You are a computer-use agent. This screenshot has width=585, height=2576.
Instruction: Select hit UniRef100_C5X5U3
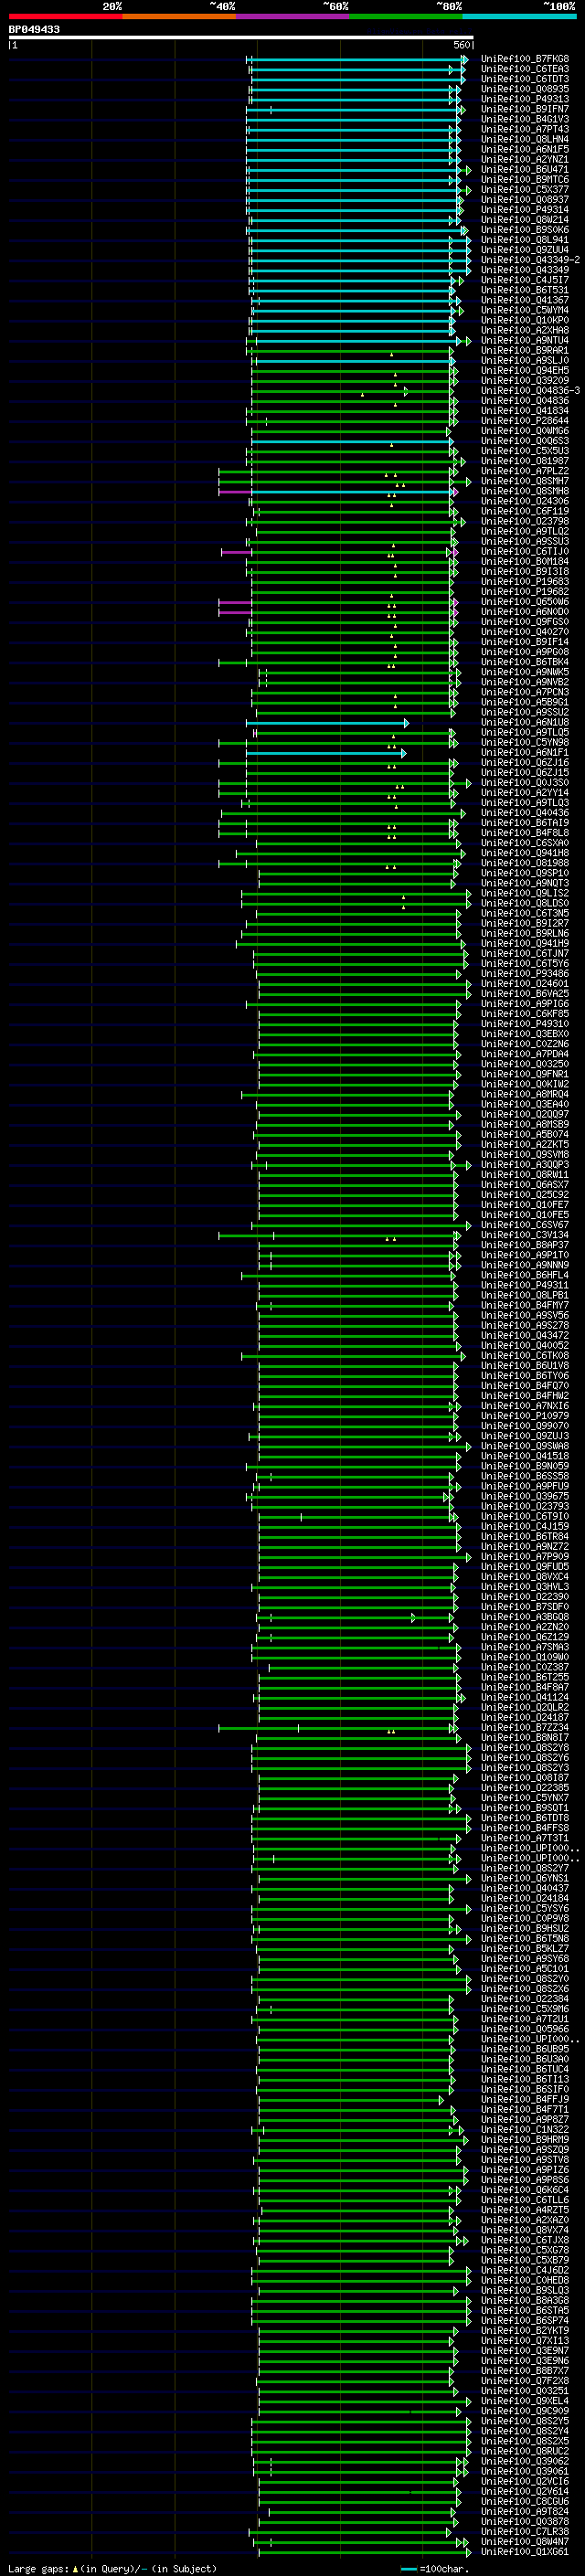tap(525, 451)
